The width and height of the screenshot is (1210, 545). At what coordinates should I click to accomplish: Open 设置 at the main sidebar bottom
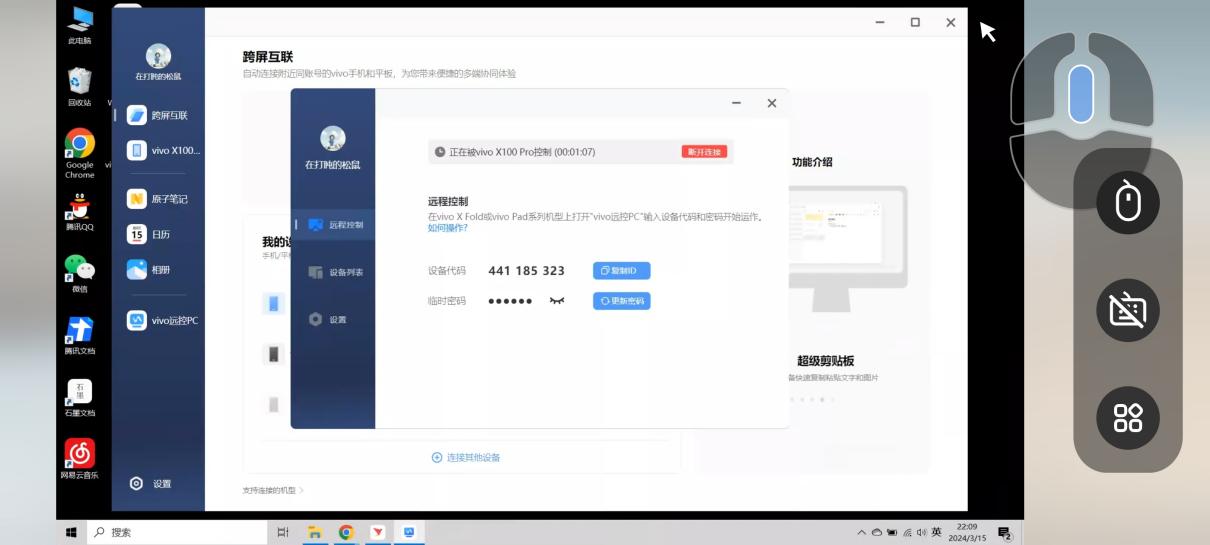[151, 484]
